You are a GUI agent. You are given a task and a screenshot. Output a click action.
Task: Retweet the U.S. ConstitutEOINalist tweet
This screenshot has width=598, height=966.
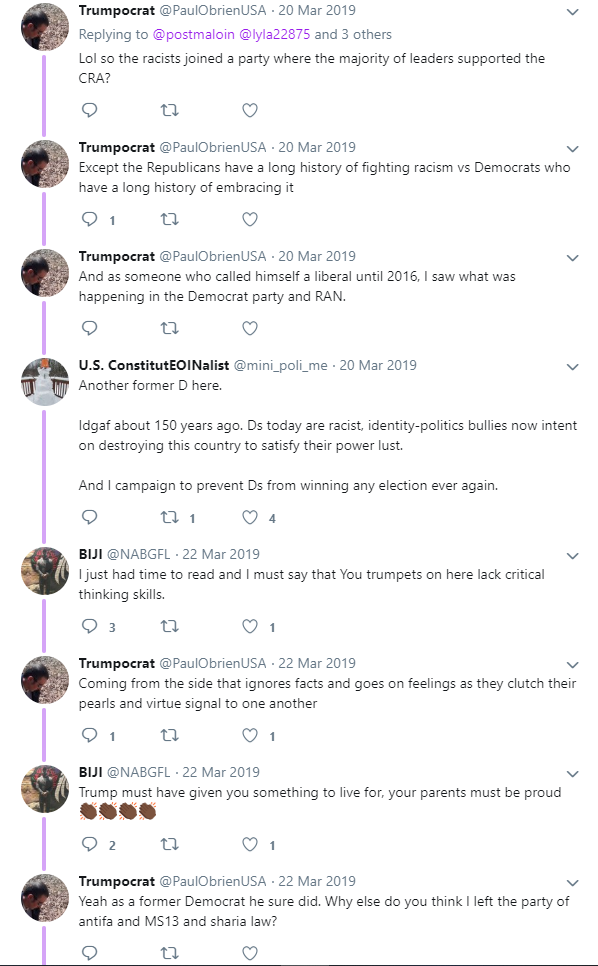click(169, 518)
